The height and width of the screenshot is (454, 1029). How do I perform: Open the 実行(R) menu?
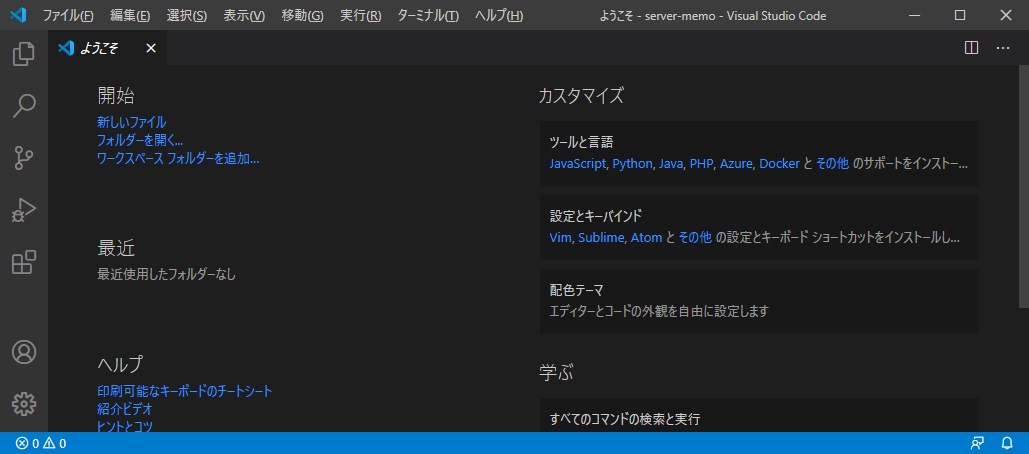point(360,15)
